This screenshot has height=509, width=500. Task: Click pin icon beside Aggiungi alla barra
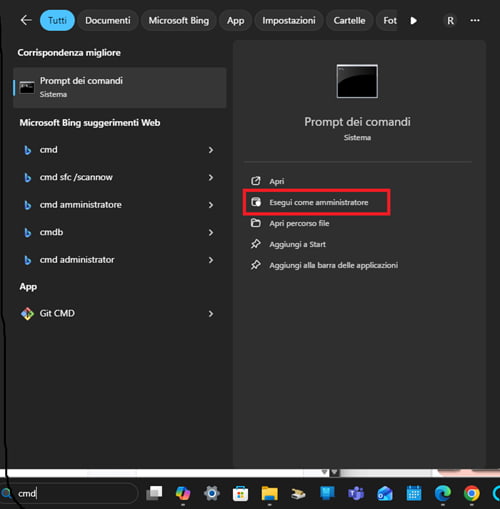pyautogui.click(x=256, y=265)
